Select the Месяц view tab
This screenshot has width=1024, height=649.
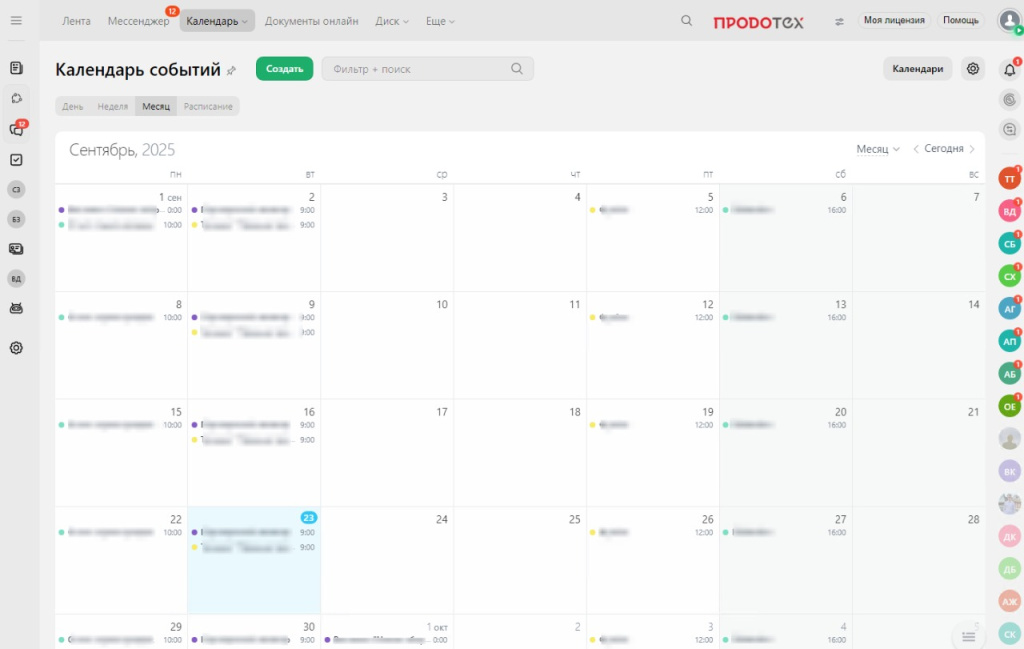point(156,106)
